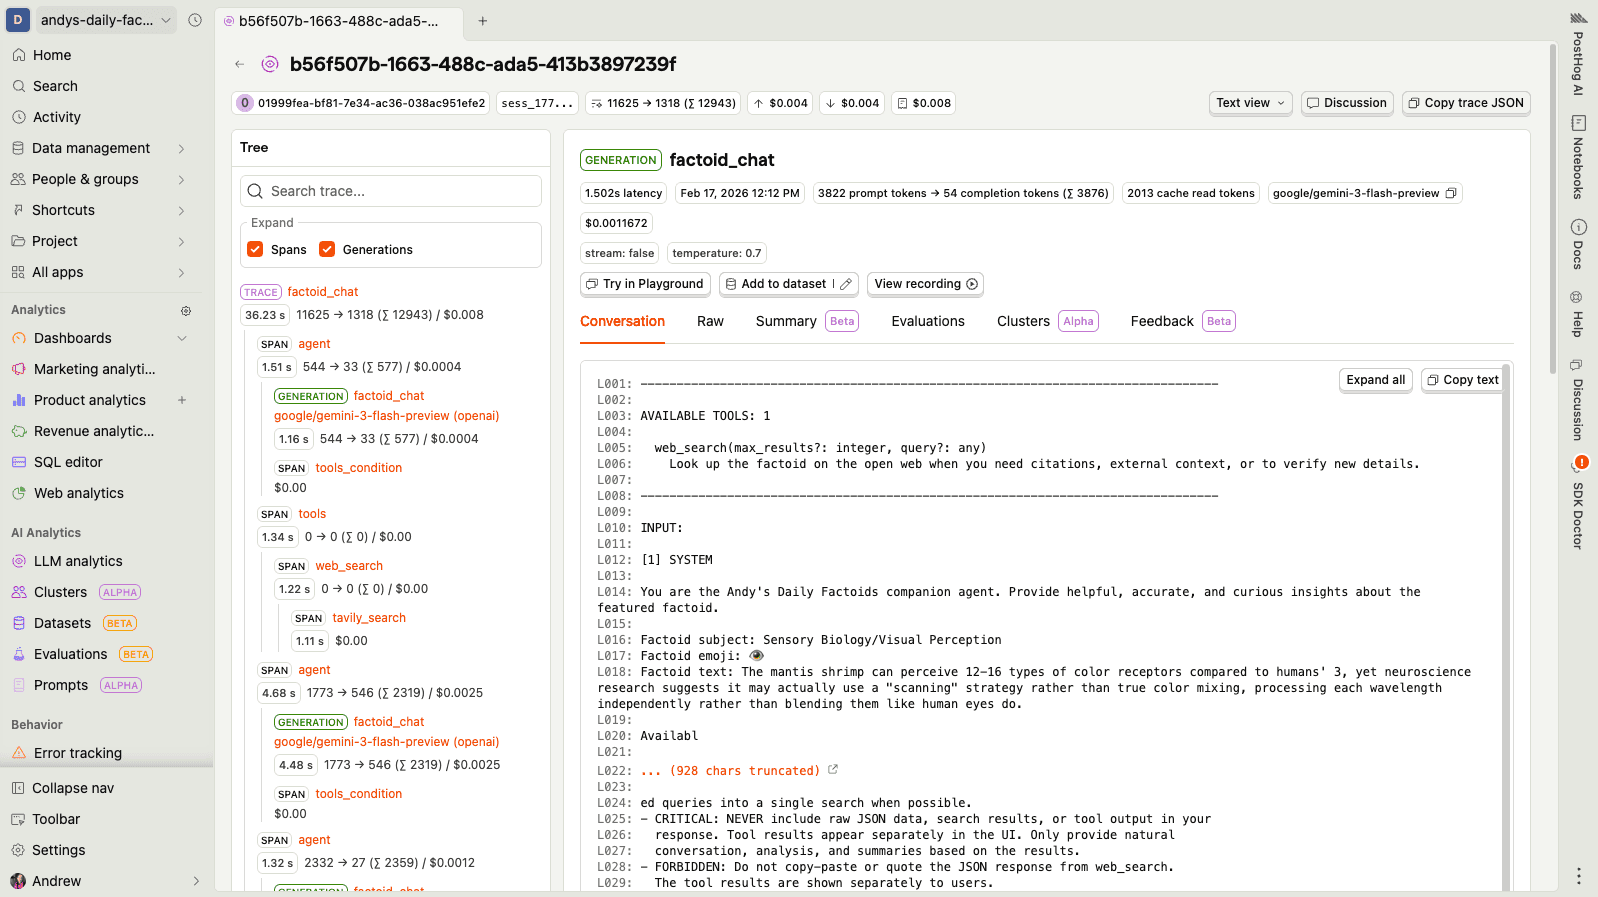This screenshot has height=897, width=1598.
Task: Open Search in the sidebar
Action: click(54, 86)
